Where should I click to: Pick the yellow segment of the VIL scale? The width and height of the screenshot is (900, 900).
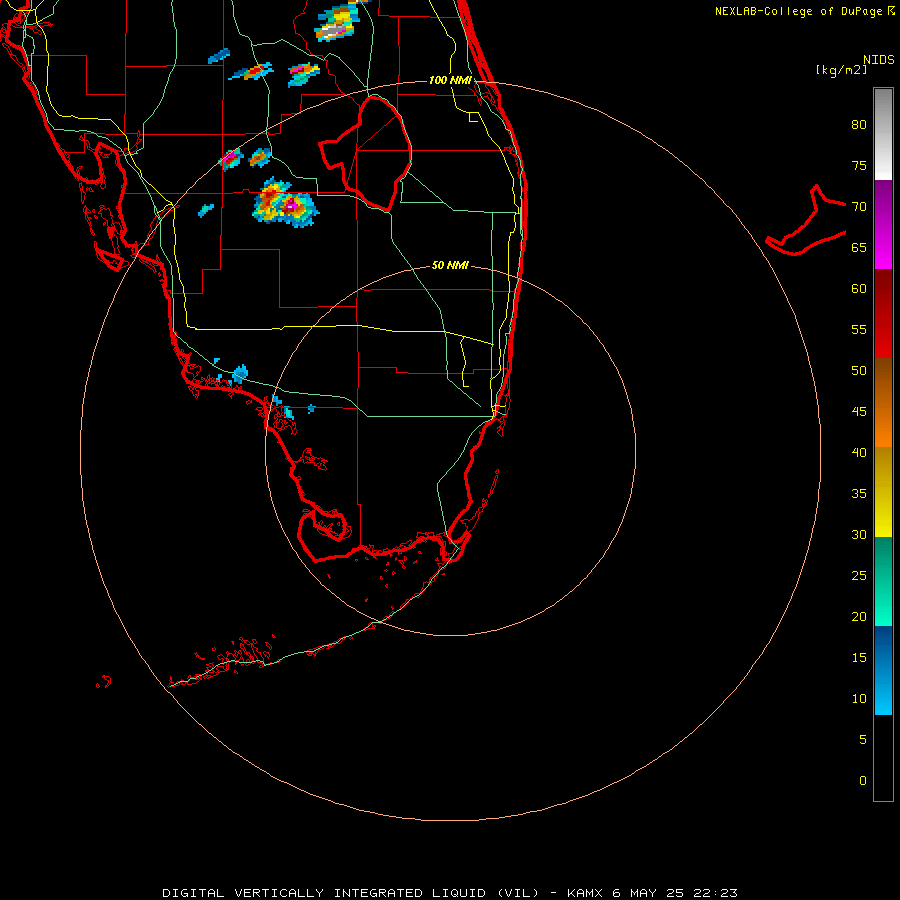[x=883, y=492]
